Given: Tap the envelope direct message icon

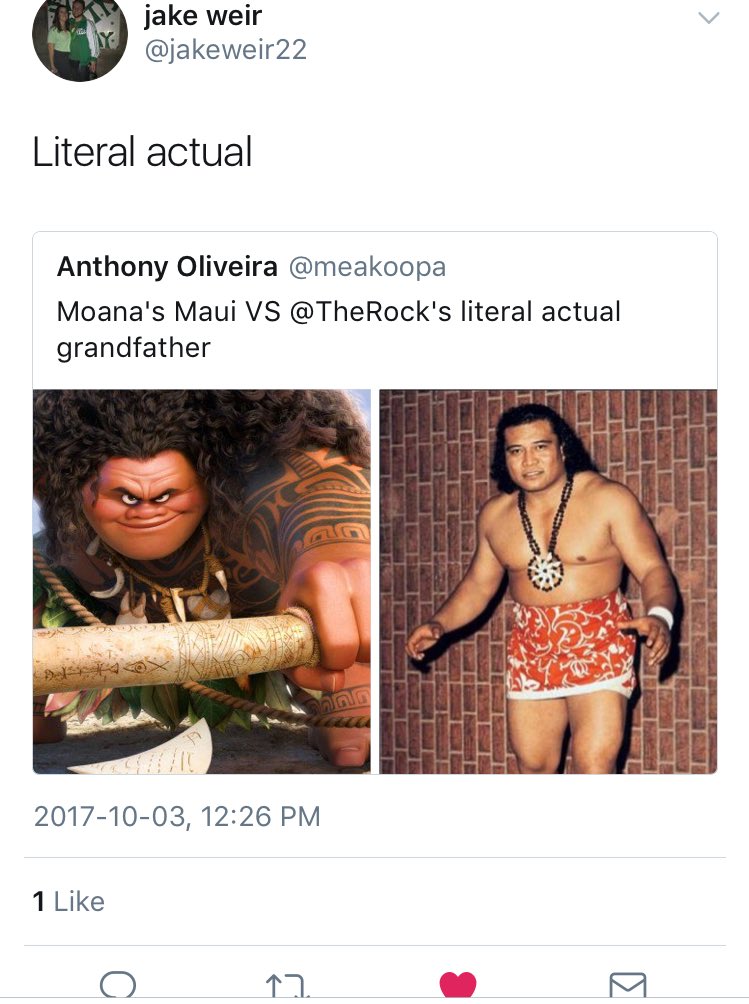Looking at the screenshot, I should coord(628,985).
